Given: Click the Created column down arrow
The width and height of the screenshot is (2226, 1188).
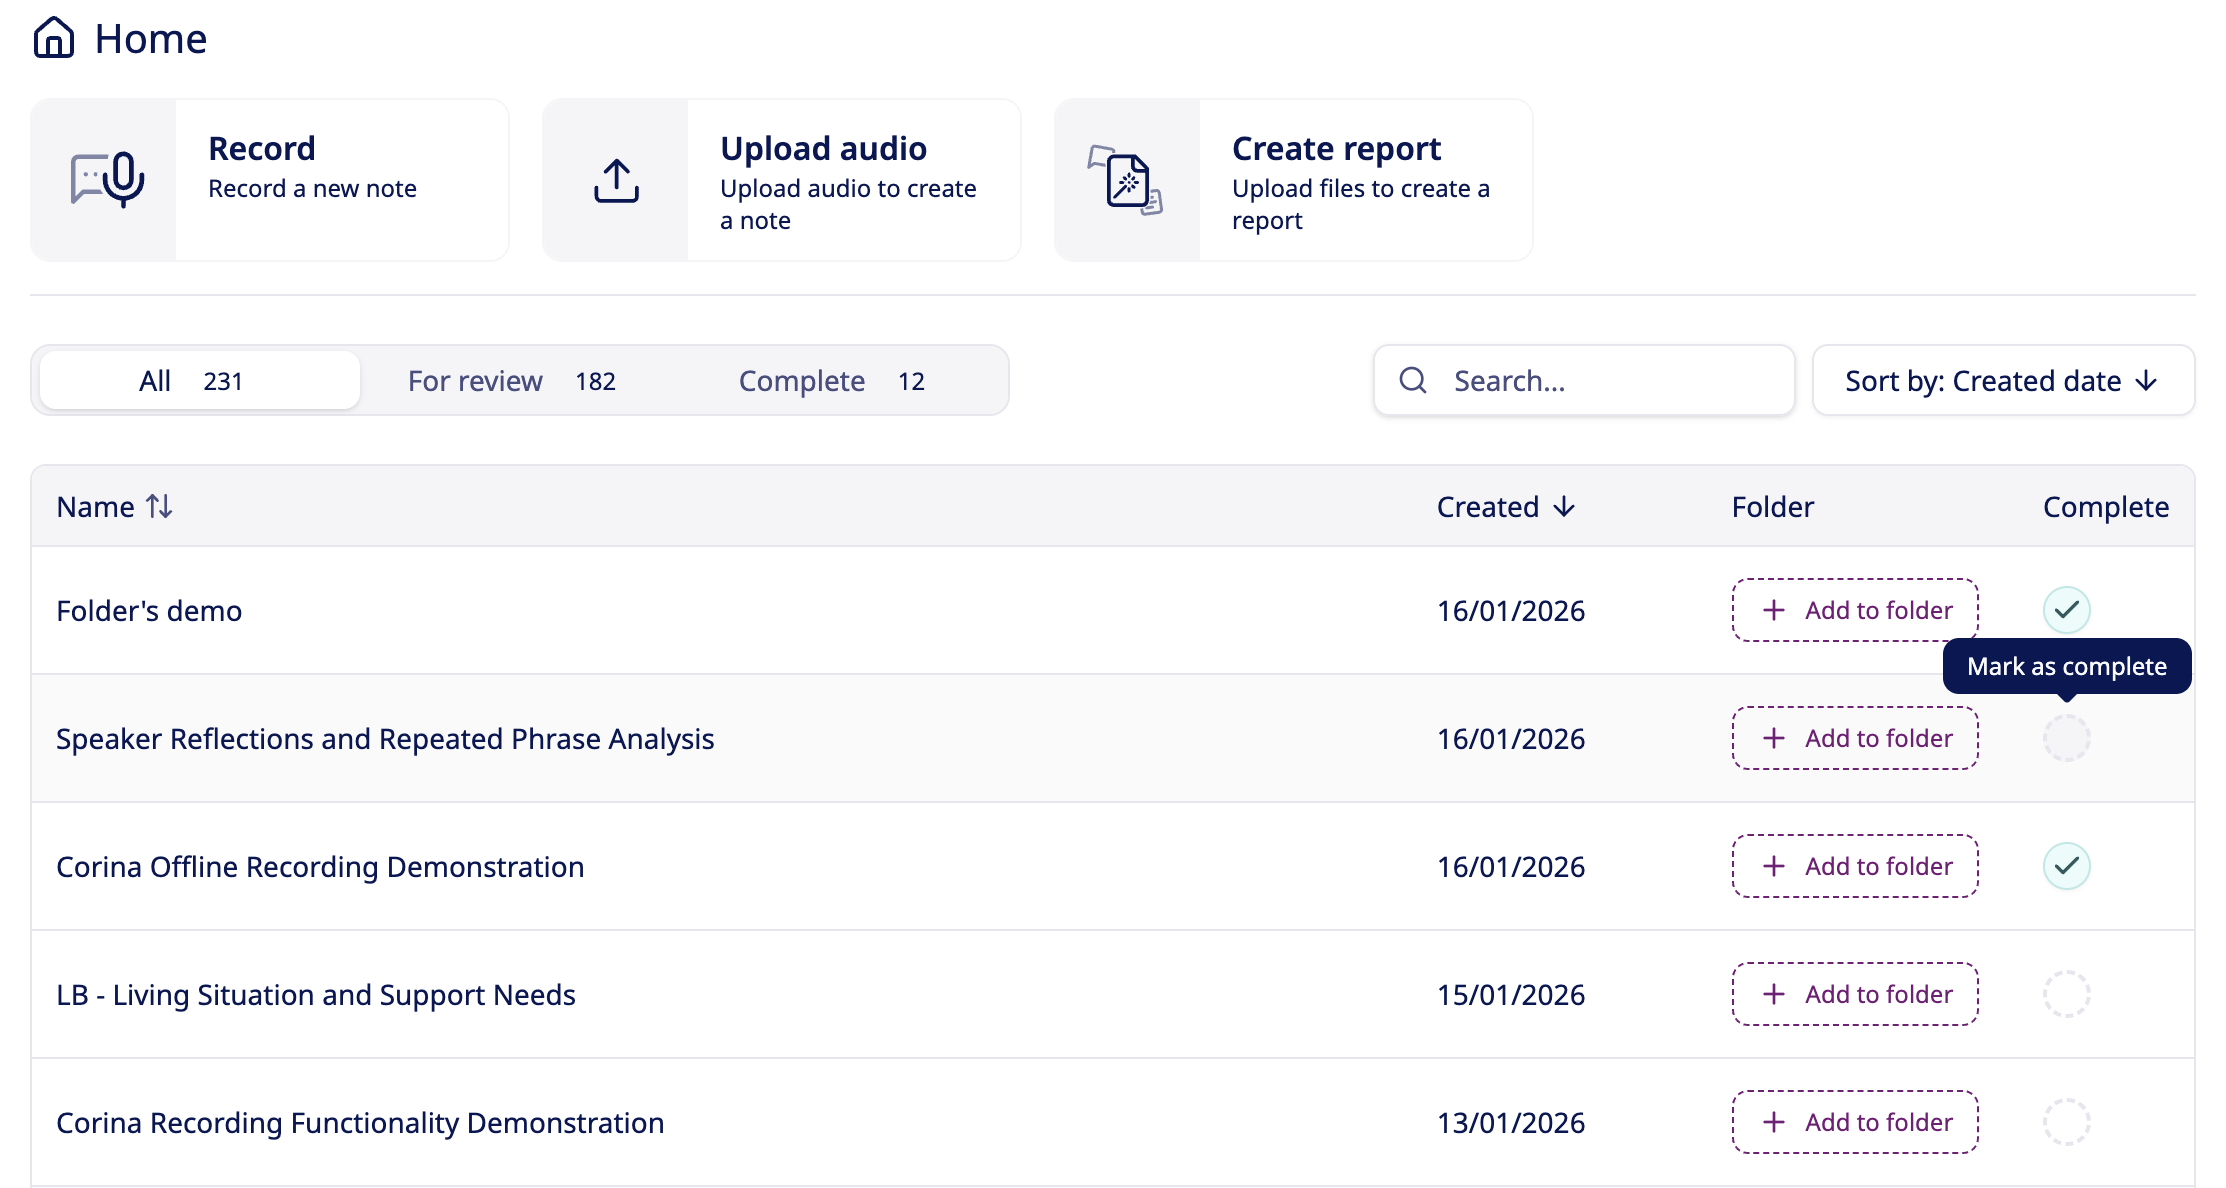Looking at the screenshot, I should tap(1565, 507).
